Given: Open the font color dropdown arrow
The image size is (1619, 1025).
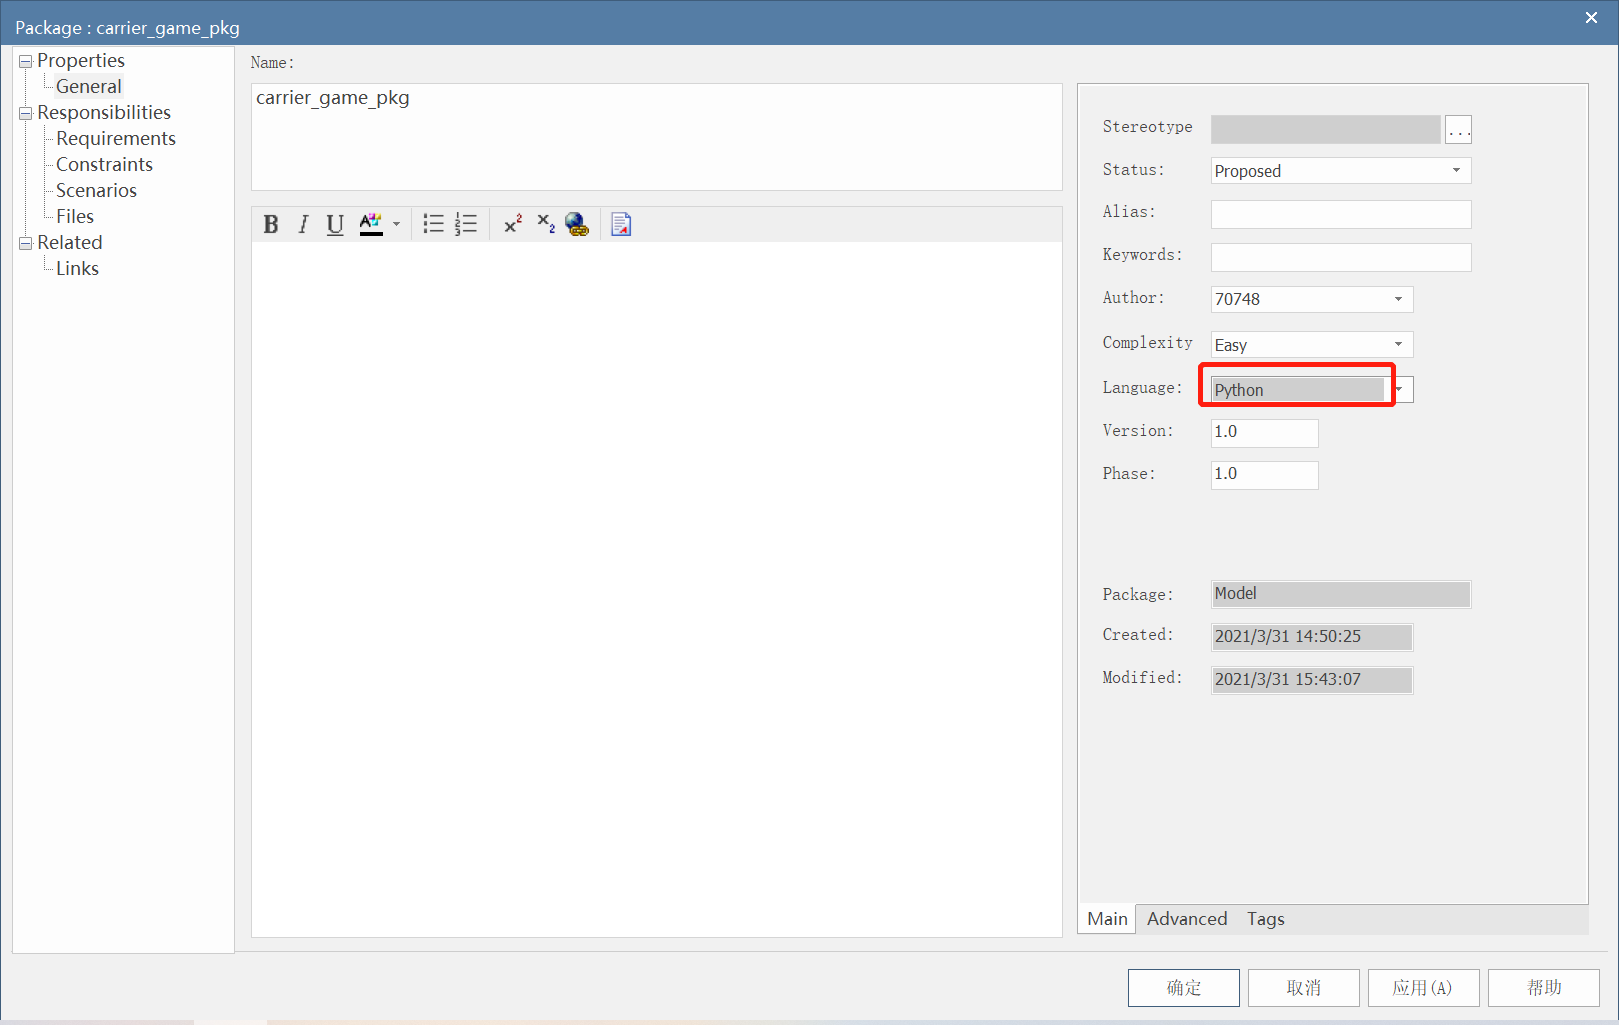Looking at the screenshot, I should 397,224.
